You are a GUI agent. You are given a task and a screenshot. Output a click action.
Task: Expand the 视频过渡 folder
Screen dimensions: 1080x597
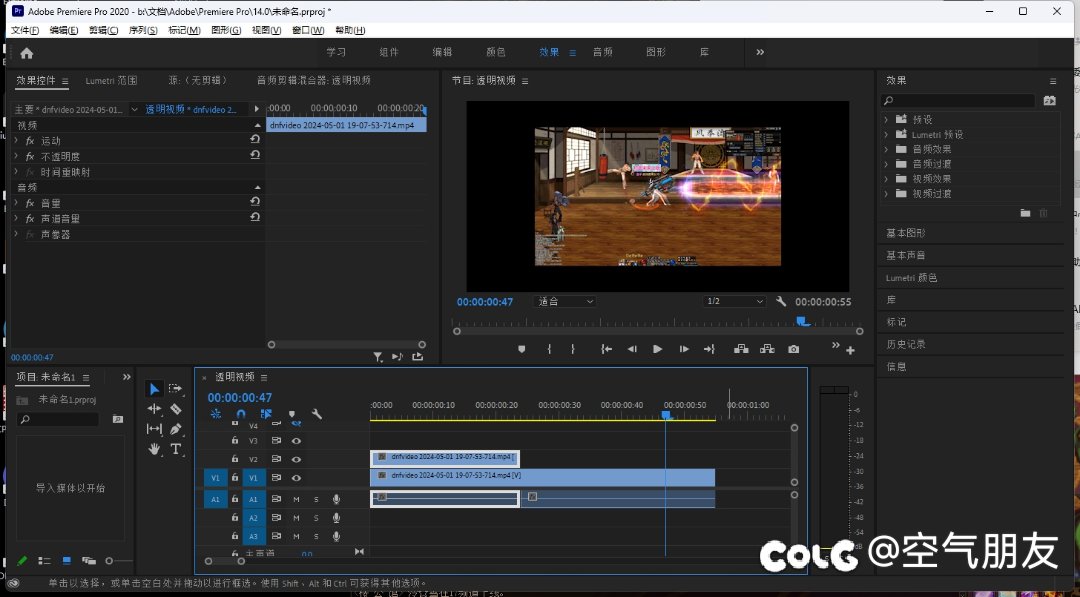(x=886, y=193)
